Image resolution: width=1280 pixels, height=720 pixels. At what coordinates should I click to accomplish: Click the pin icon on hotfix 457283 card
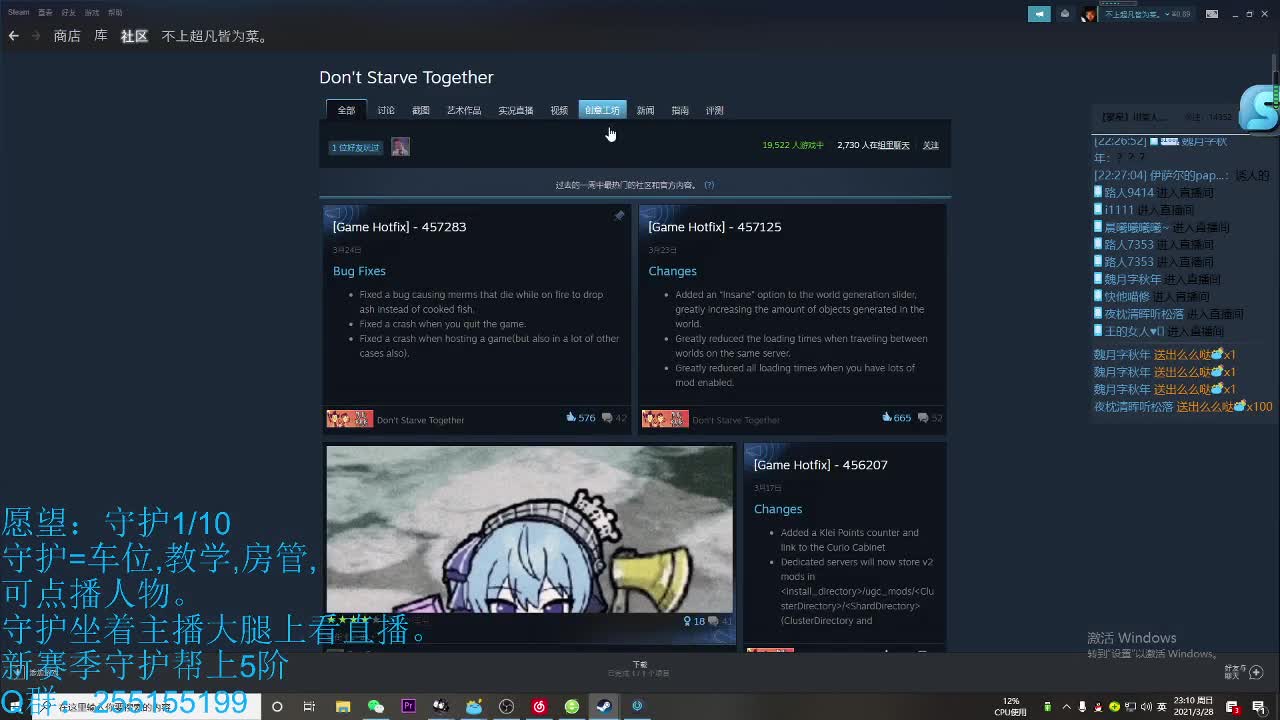coord(619,216)
